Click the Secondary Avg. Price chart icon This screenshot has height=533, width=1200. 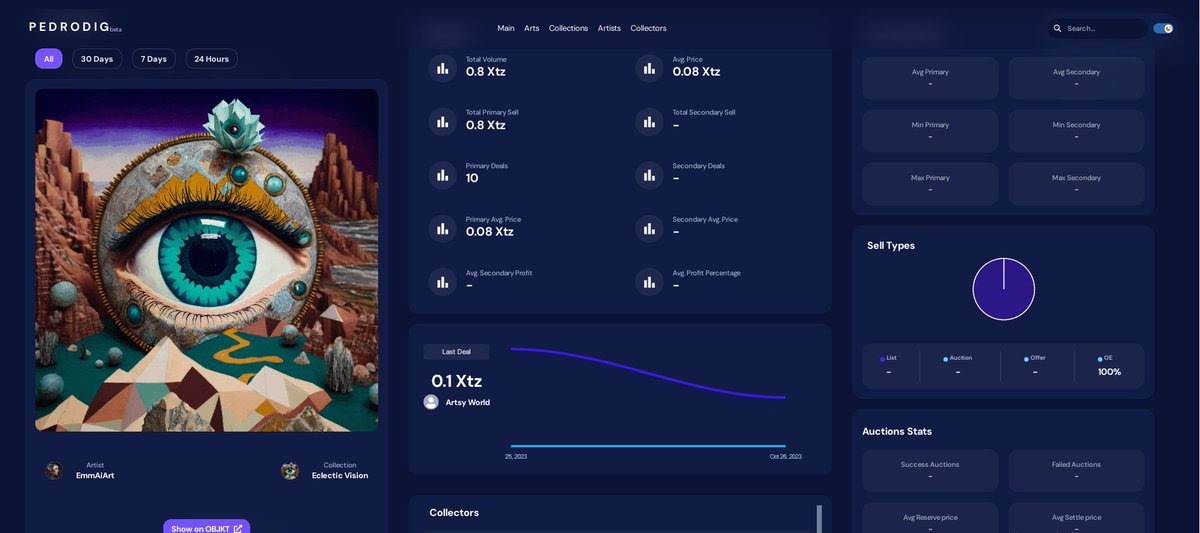tap(649, 229)
